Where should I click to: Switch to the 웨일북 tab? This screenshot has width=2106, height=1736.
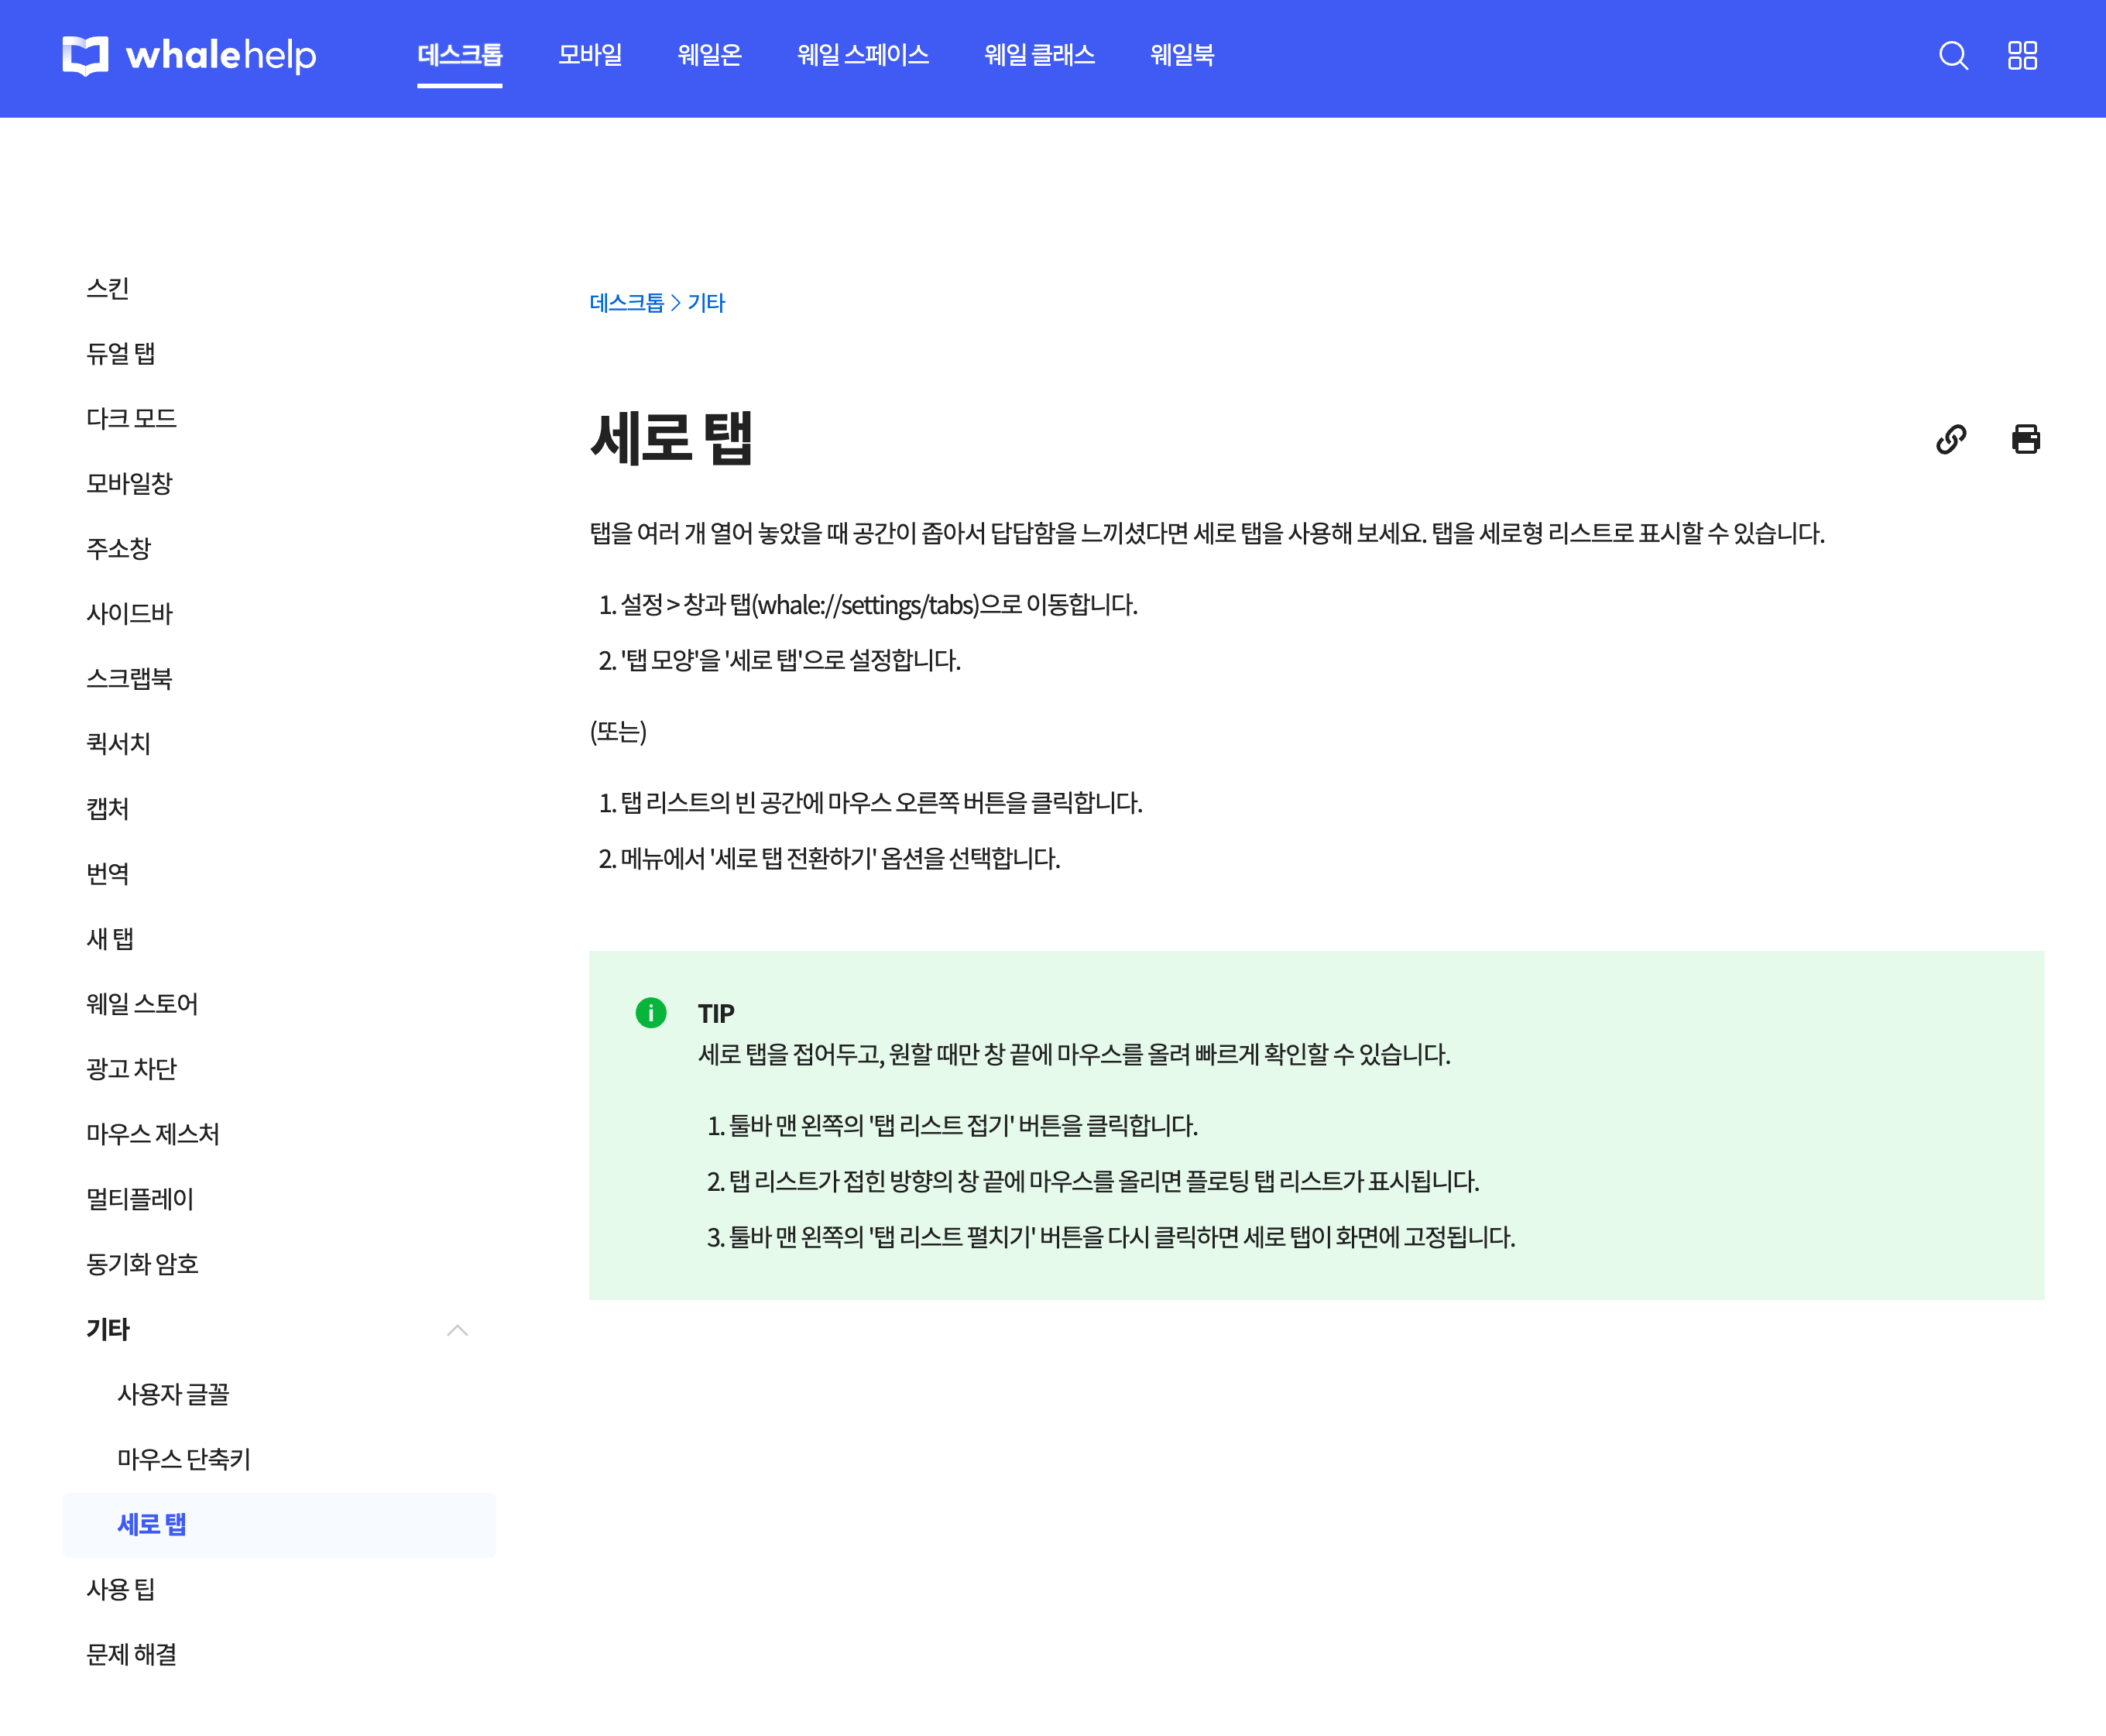pos(1182,55)
